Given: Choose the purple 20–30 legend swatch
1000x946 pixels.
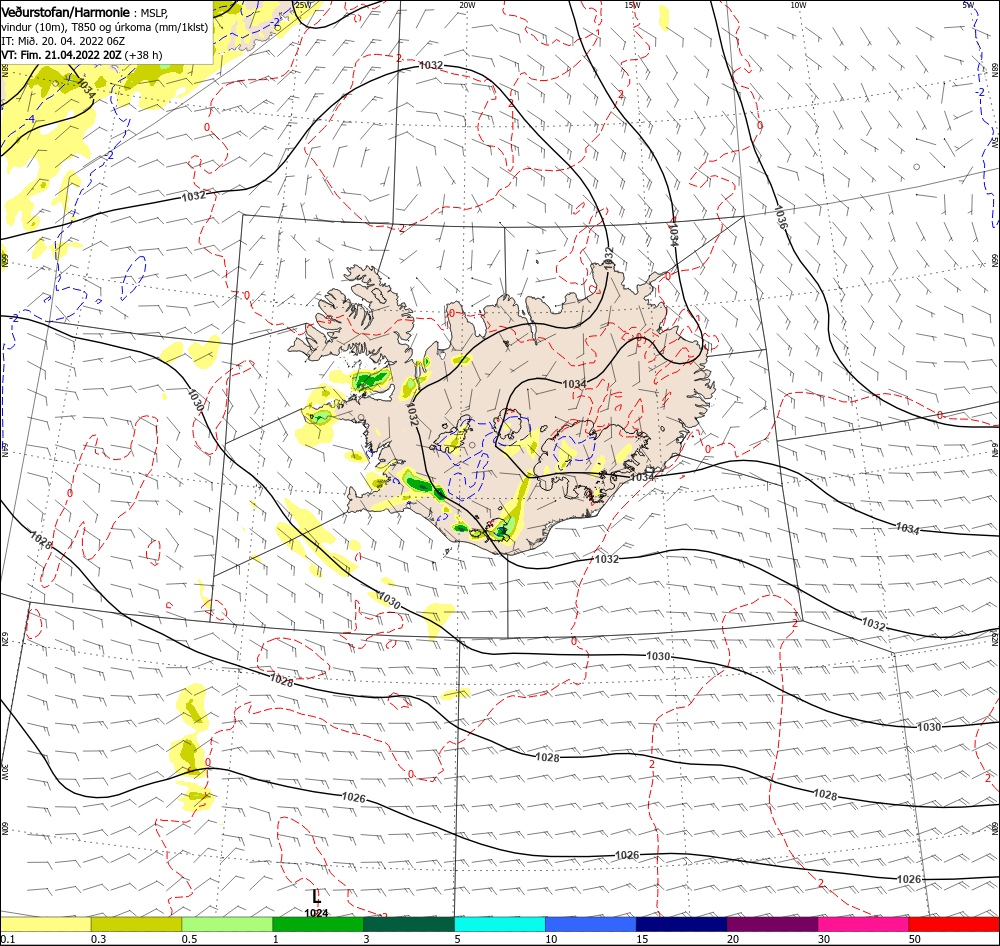Looking at the screenshot, I should click(772, 924).
